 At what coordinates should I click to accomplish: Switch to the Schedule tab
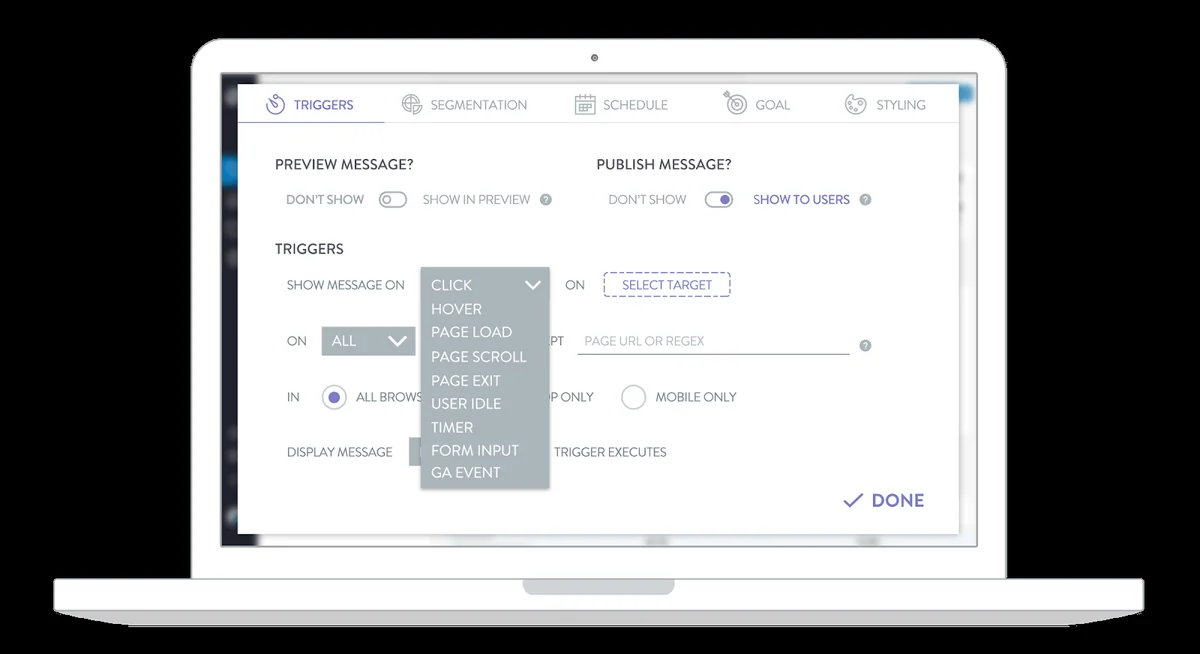[x=637, y=104]
